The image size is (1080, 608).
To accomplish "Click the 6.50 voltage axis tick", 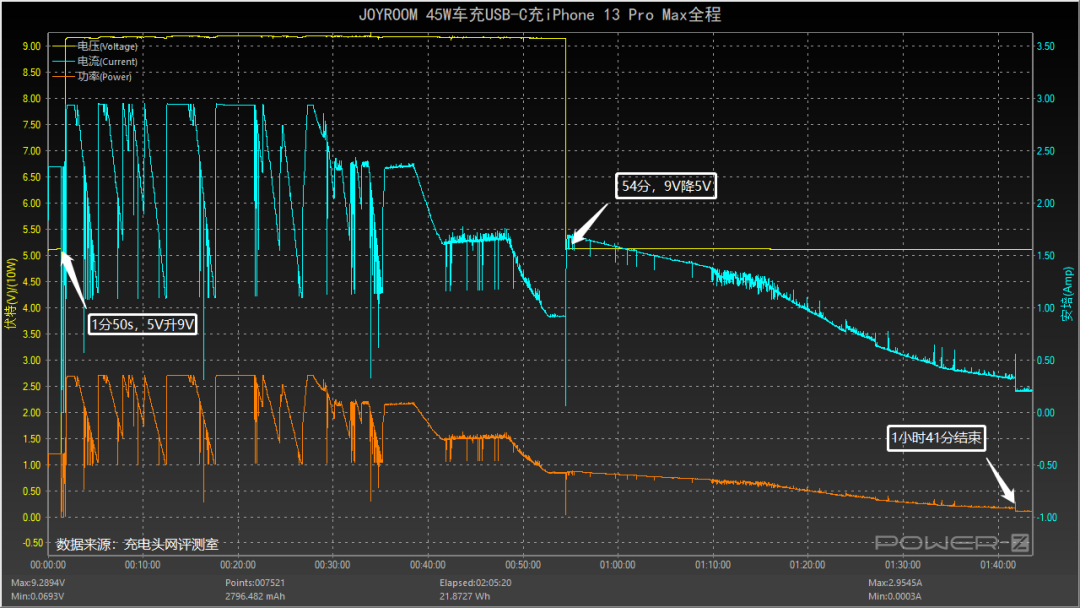I will pyautogui.click(x=32, y=177).
